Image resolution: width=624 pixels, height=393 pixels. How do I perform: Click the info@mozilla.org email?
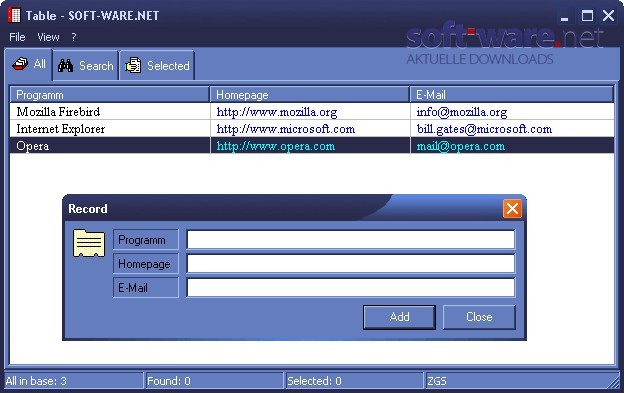(462, 112)
